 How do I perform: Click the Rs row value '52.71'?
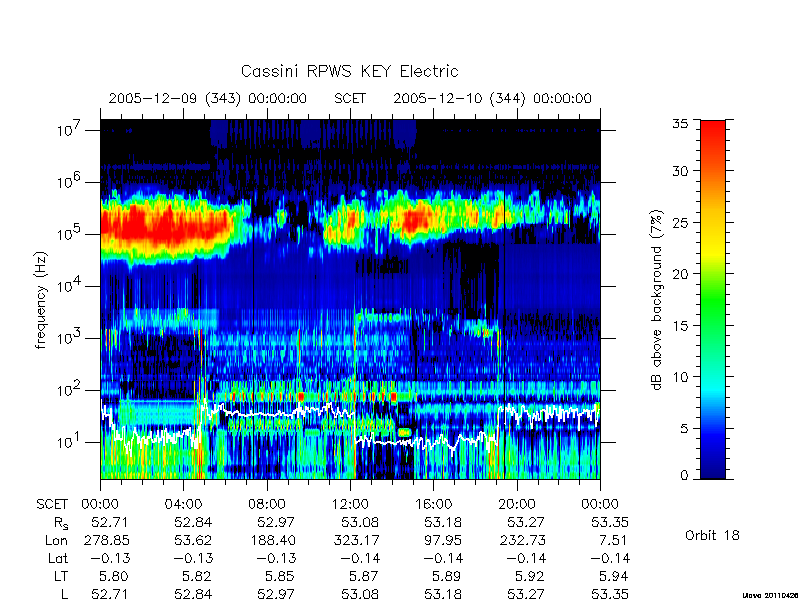click(x=110, y=522)
